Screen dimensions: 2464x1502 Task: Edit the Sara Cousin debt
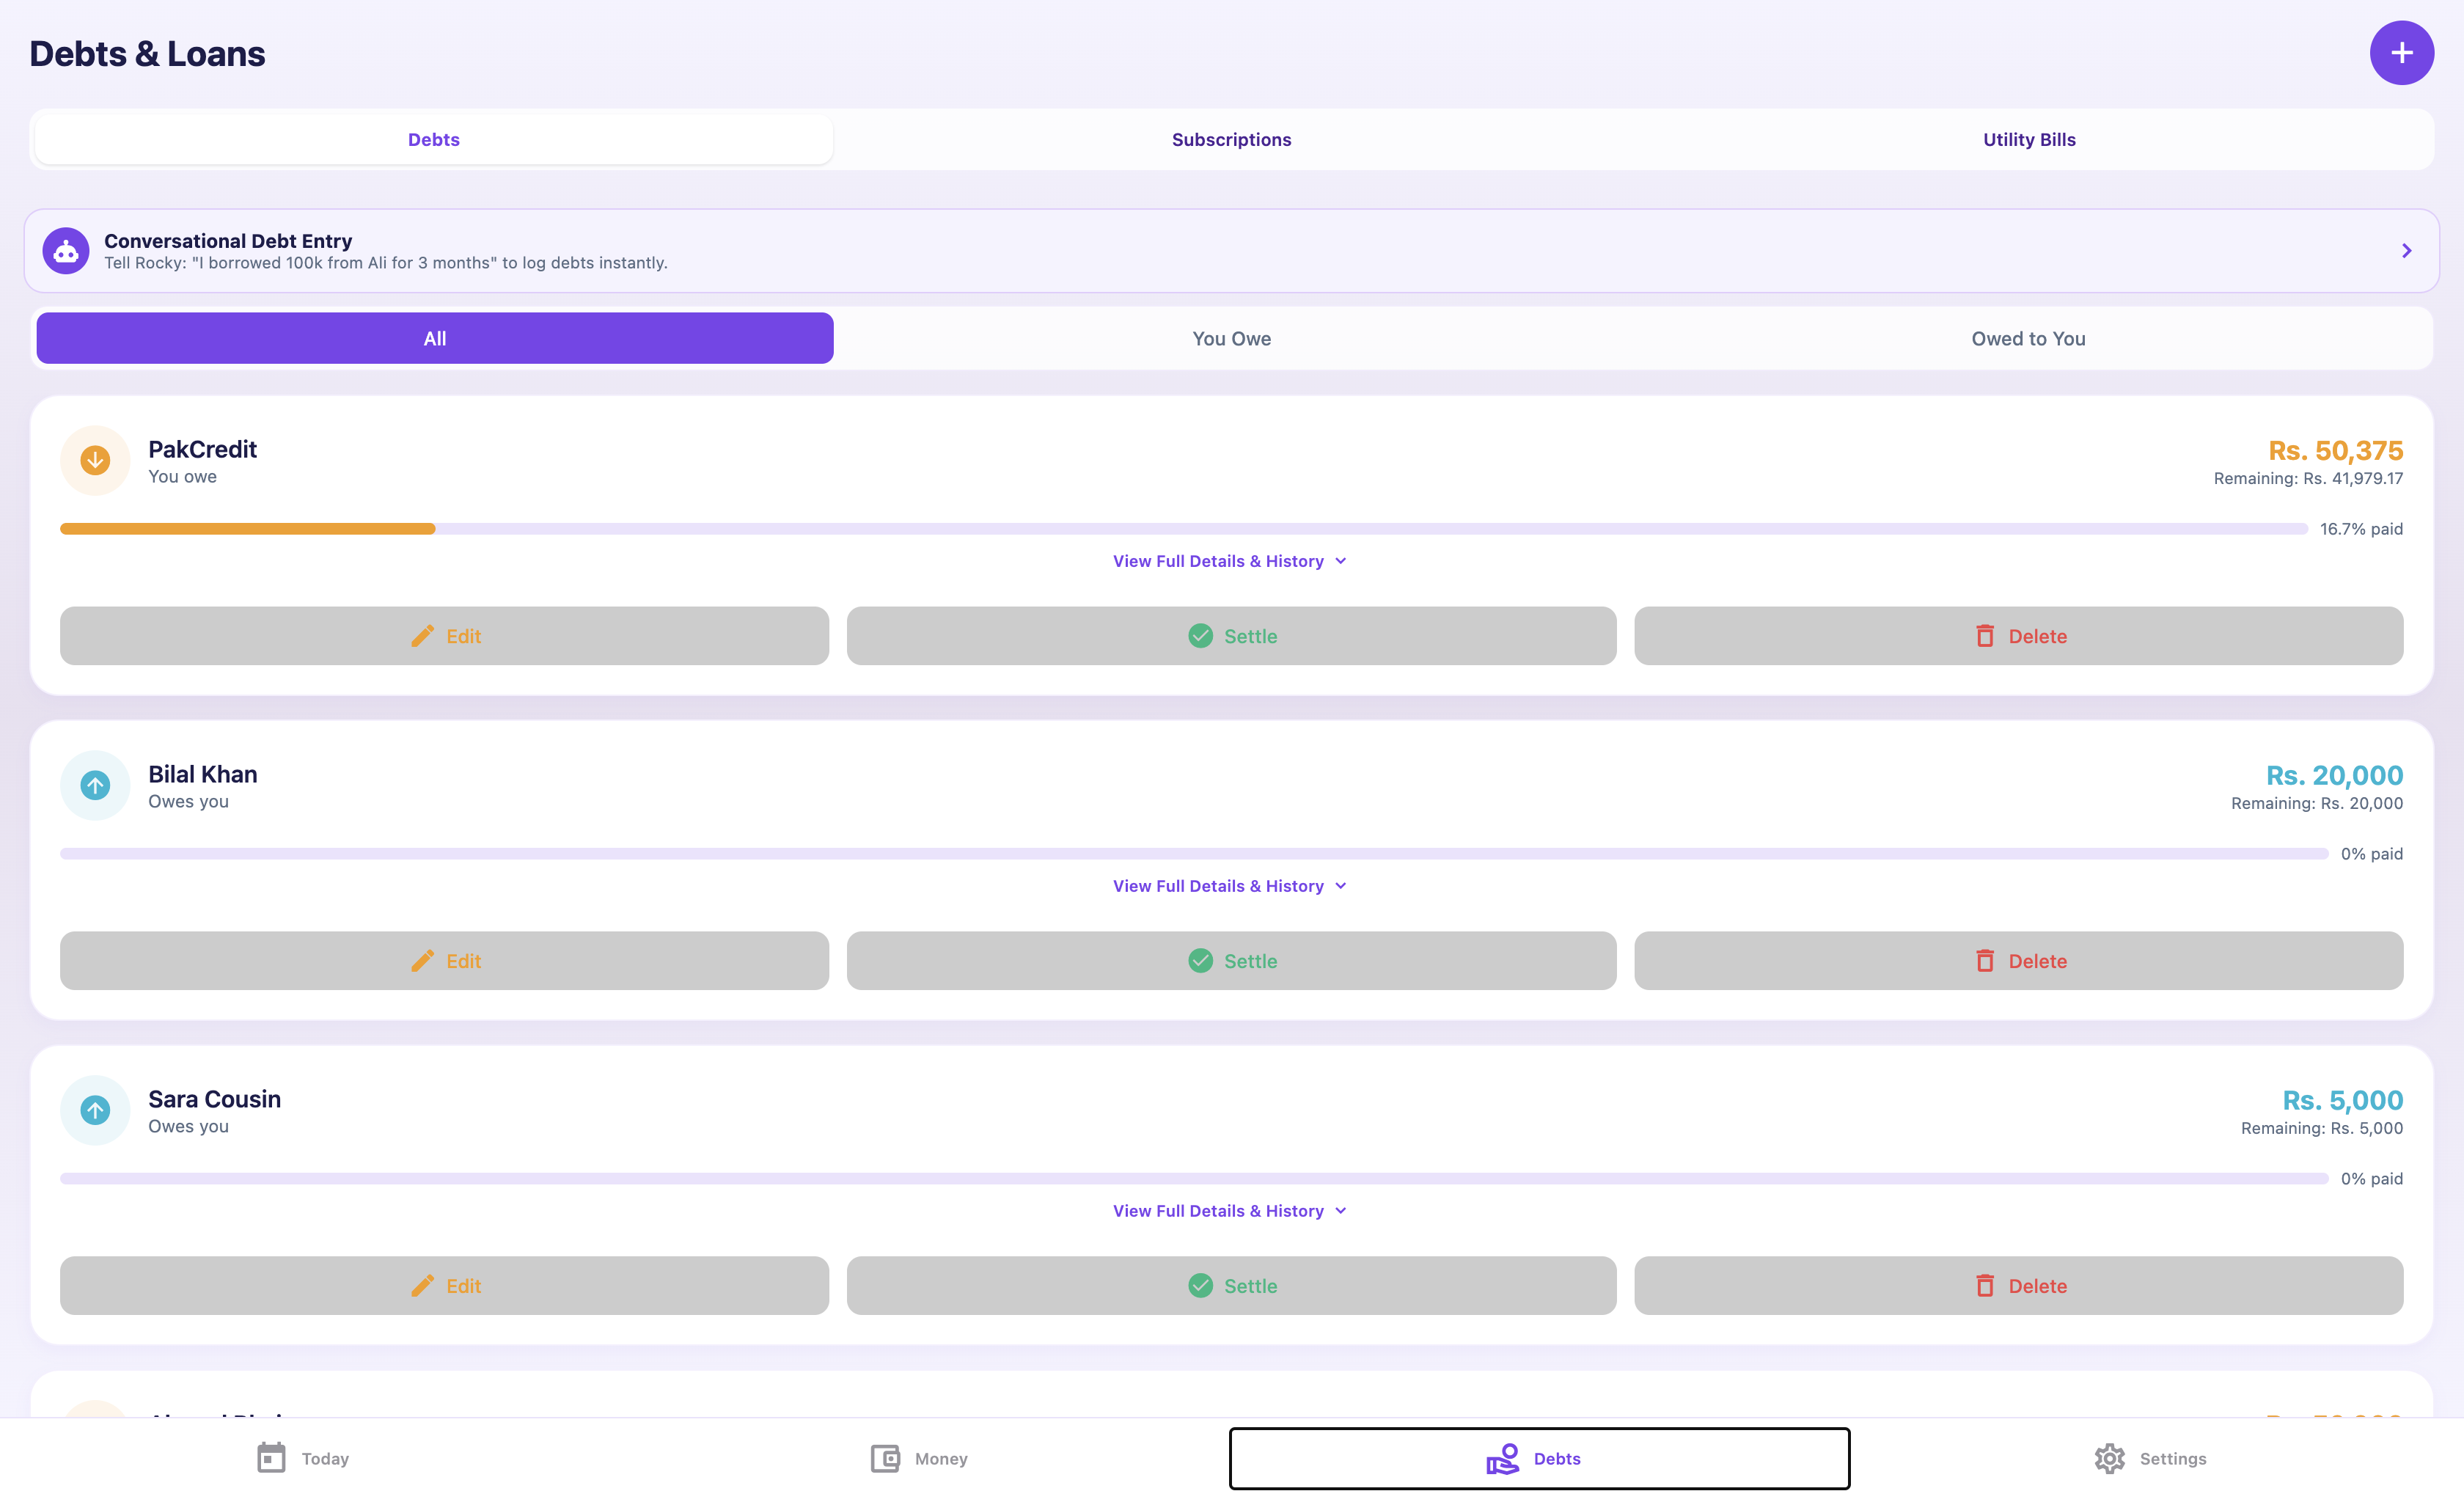(444, 1286)
